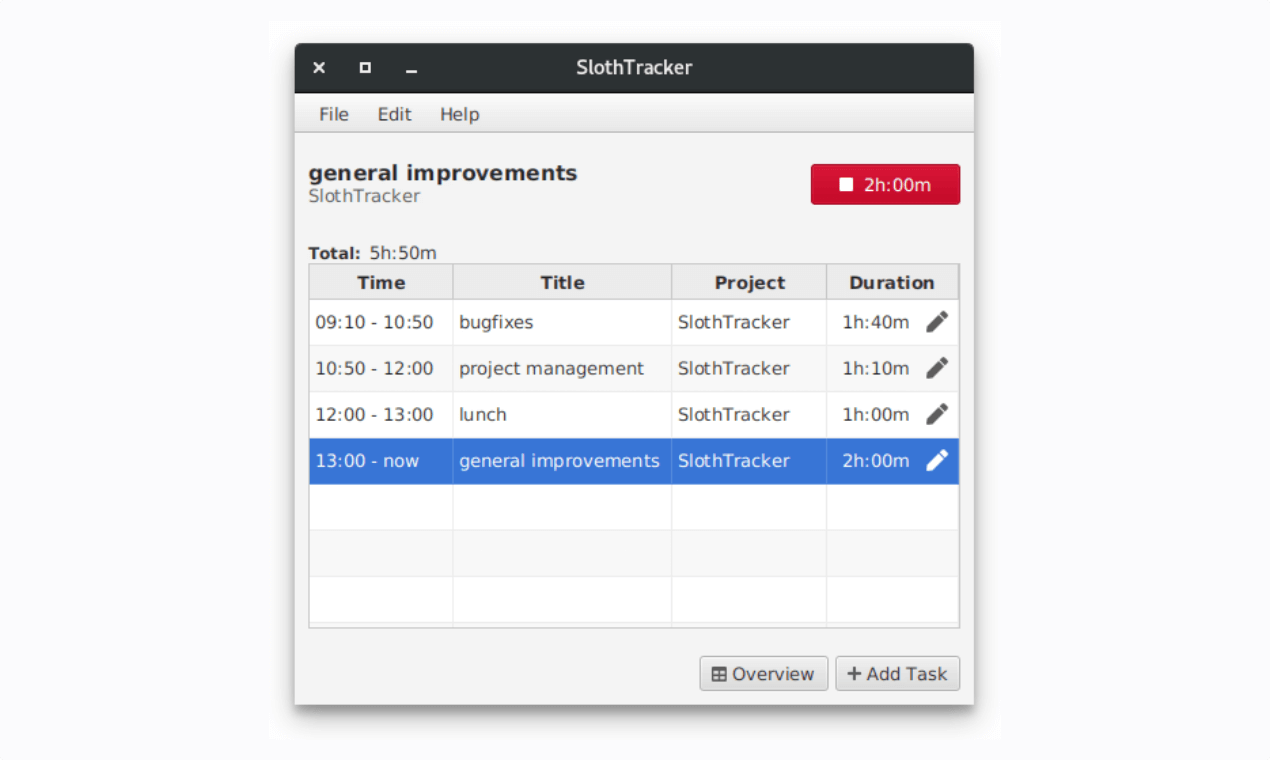Open the Overview window
1270x760 pixels.
click(x=764, y=674)
